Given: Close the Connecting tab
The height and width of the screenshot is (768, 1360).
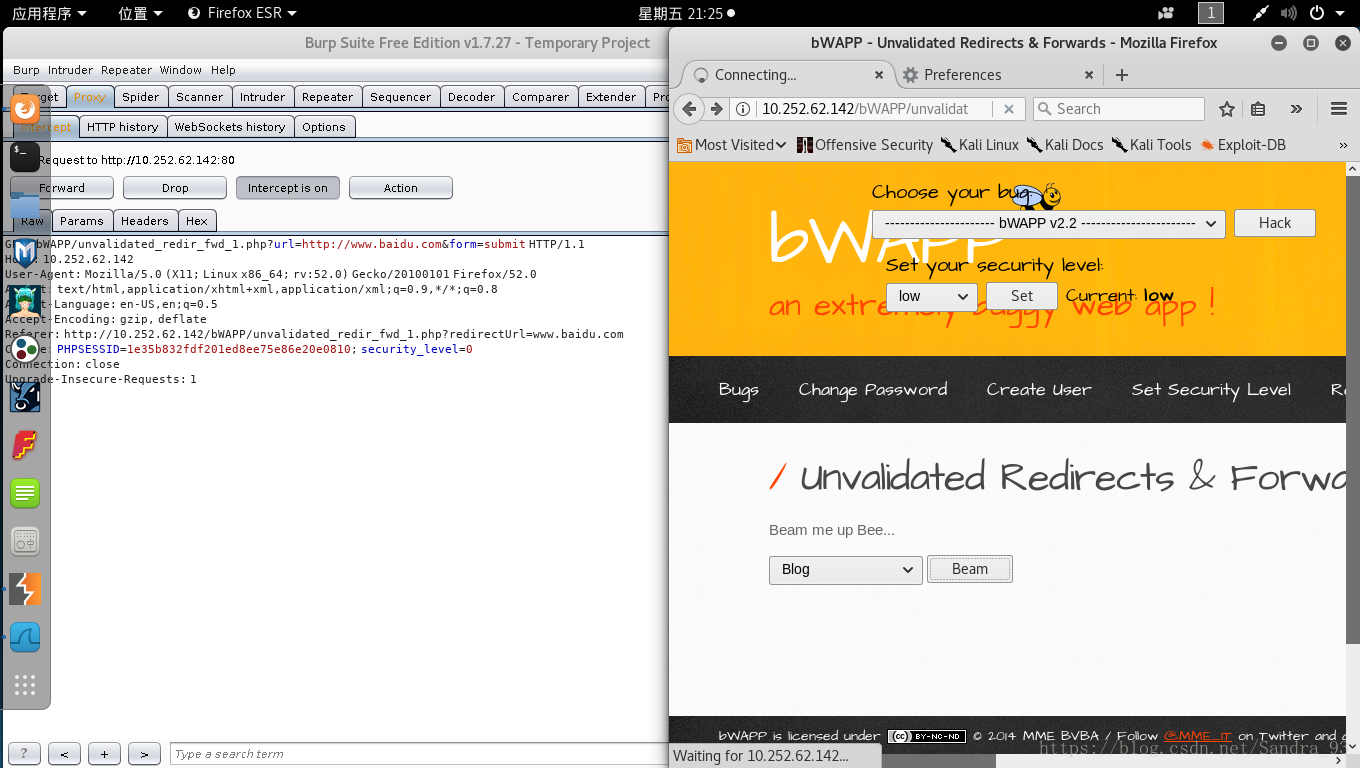Looking at the screenshot, I should point(879,75).
